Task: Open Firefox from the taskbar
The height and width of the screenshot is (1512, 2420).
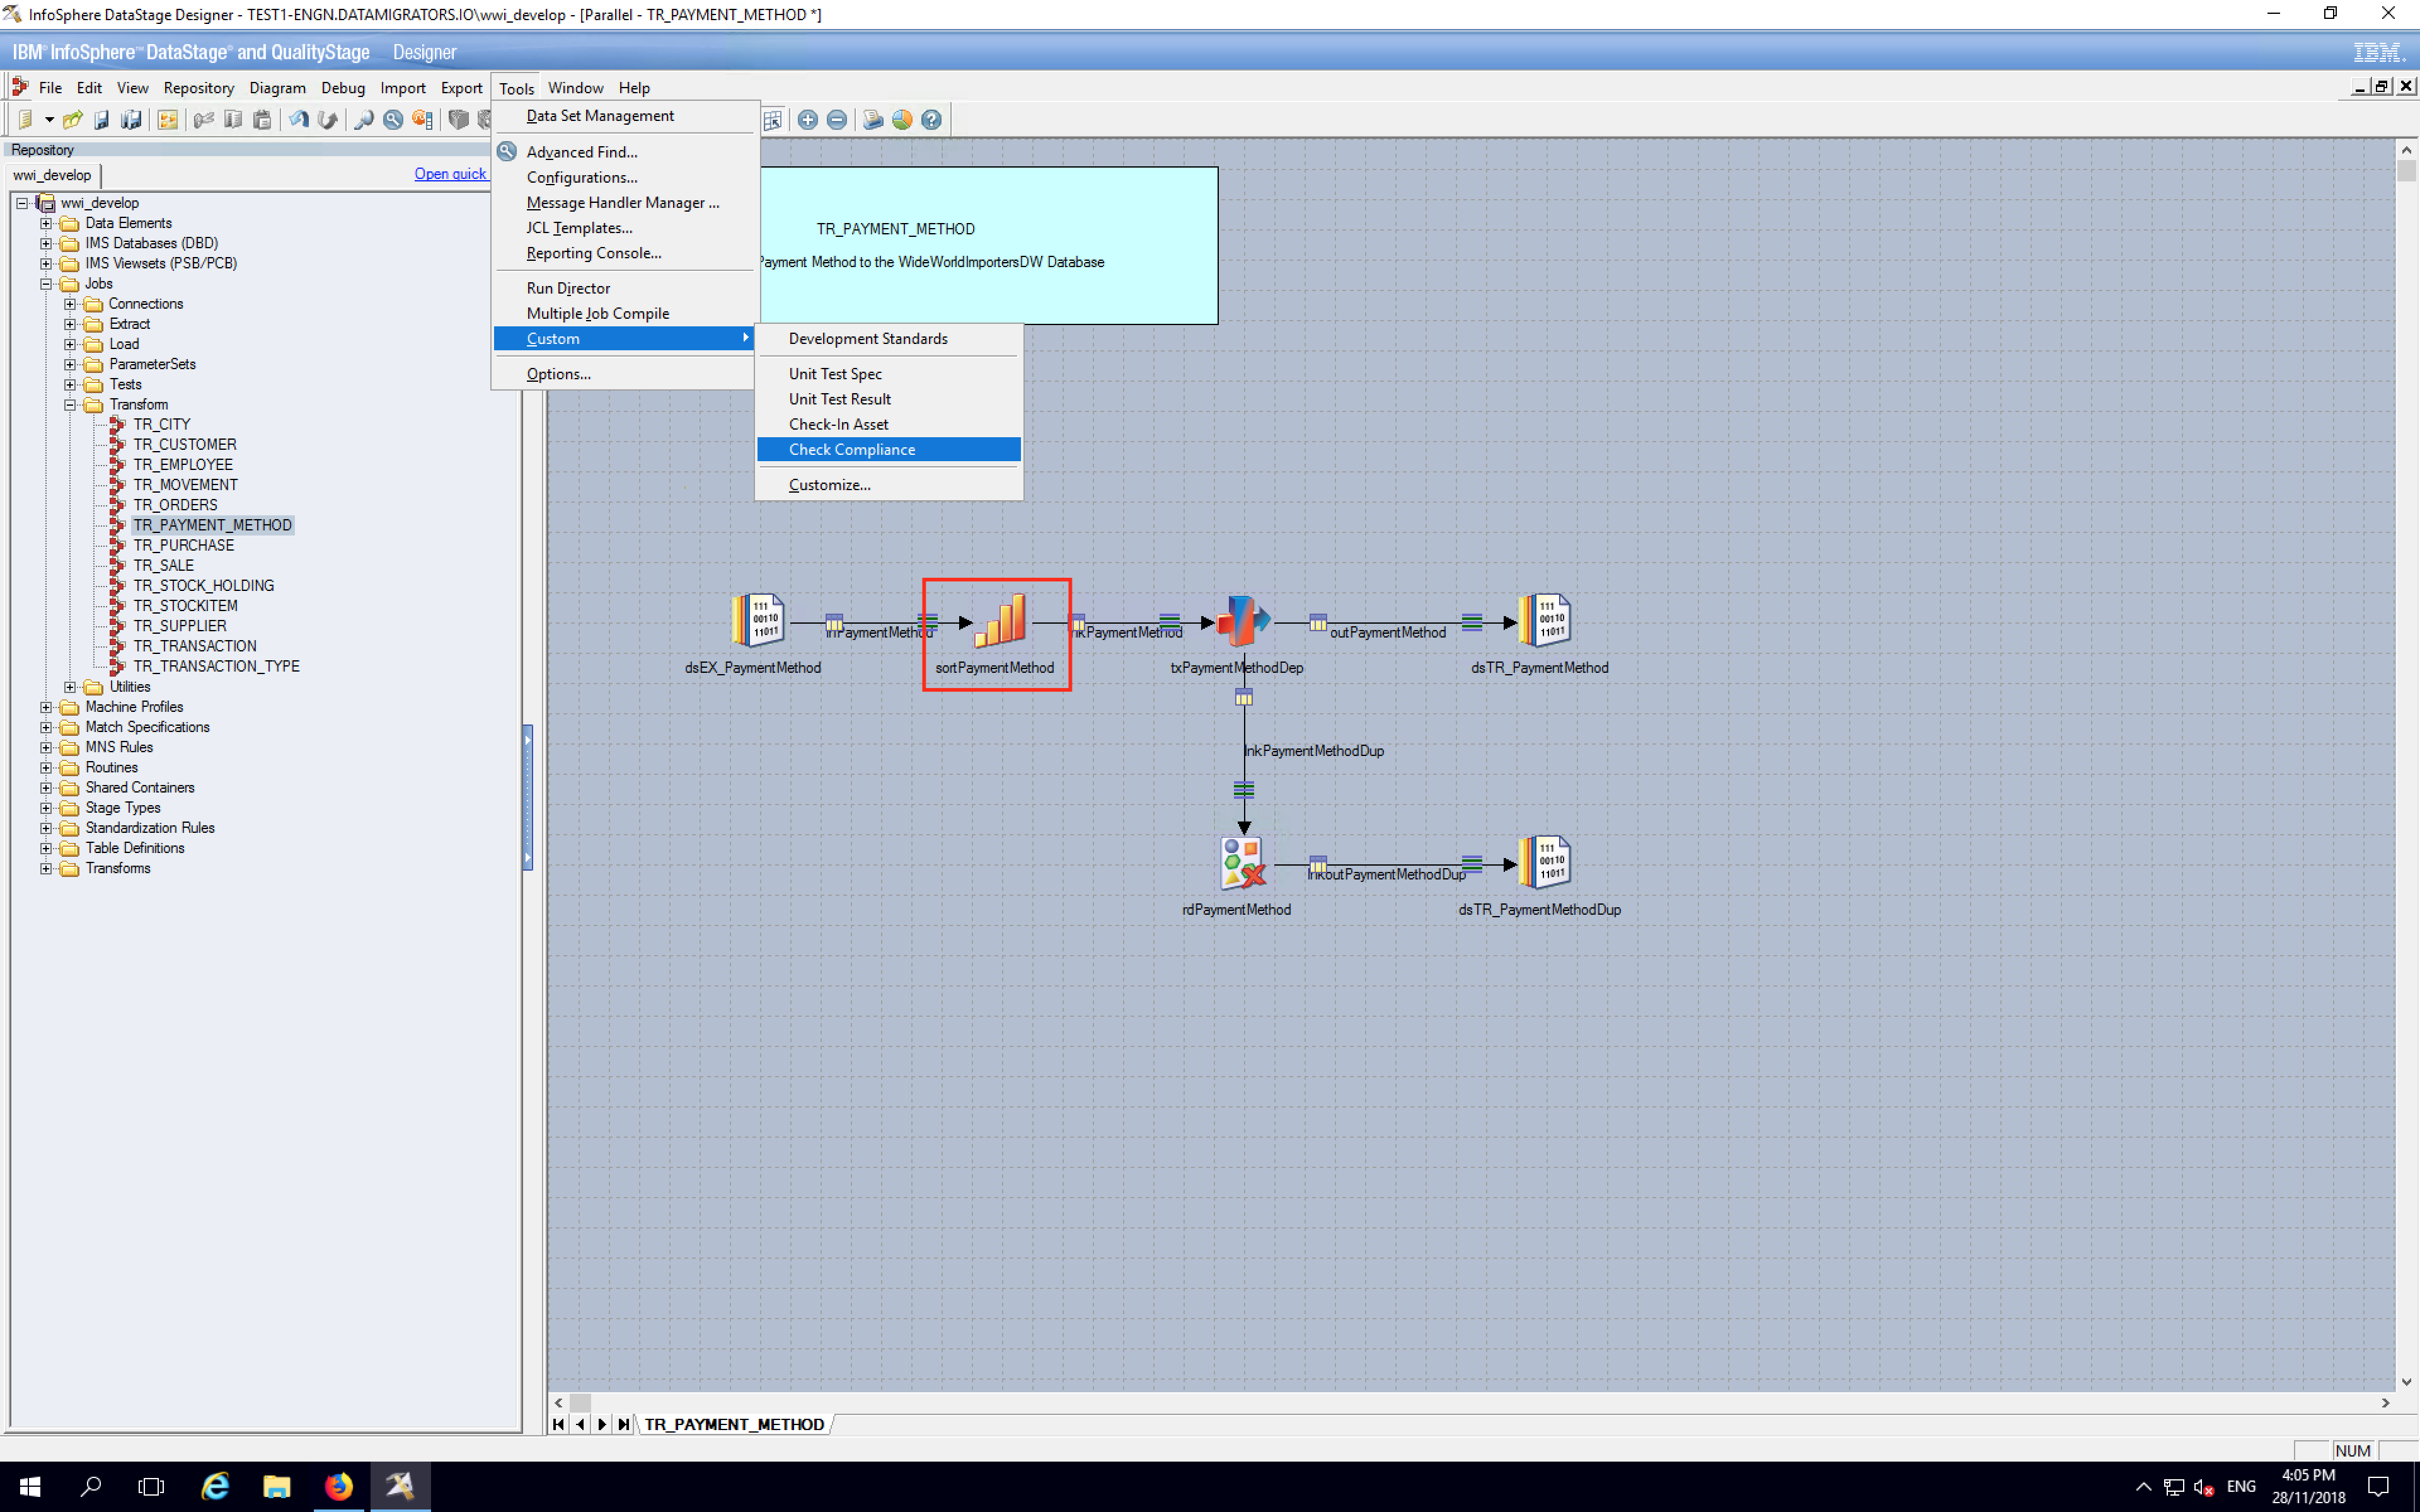Action: tap(339, 1486)
